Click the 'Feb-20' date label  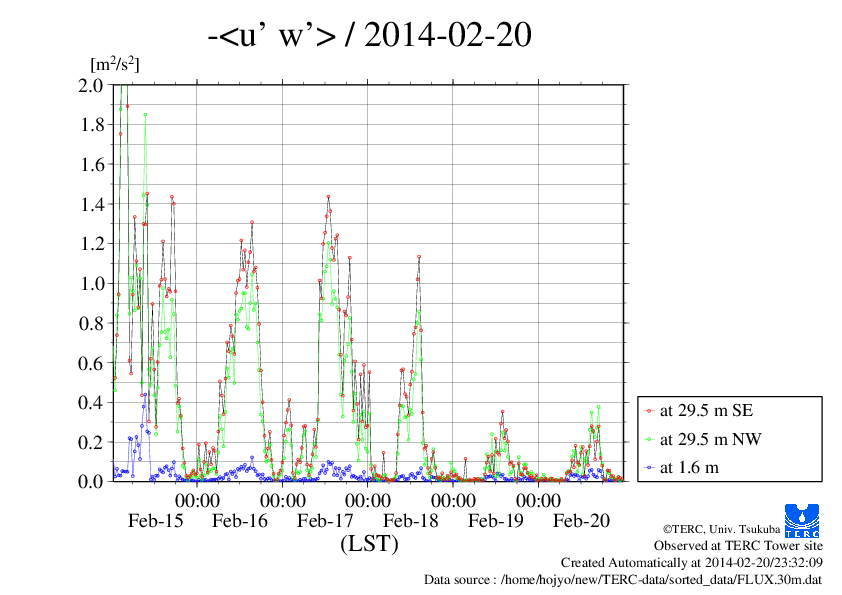[582, 520]
